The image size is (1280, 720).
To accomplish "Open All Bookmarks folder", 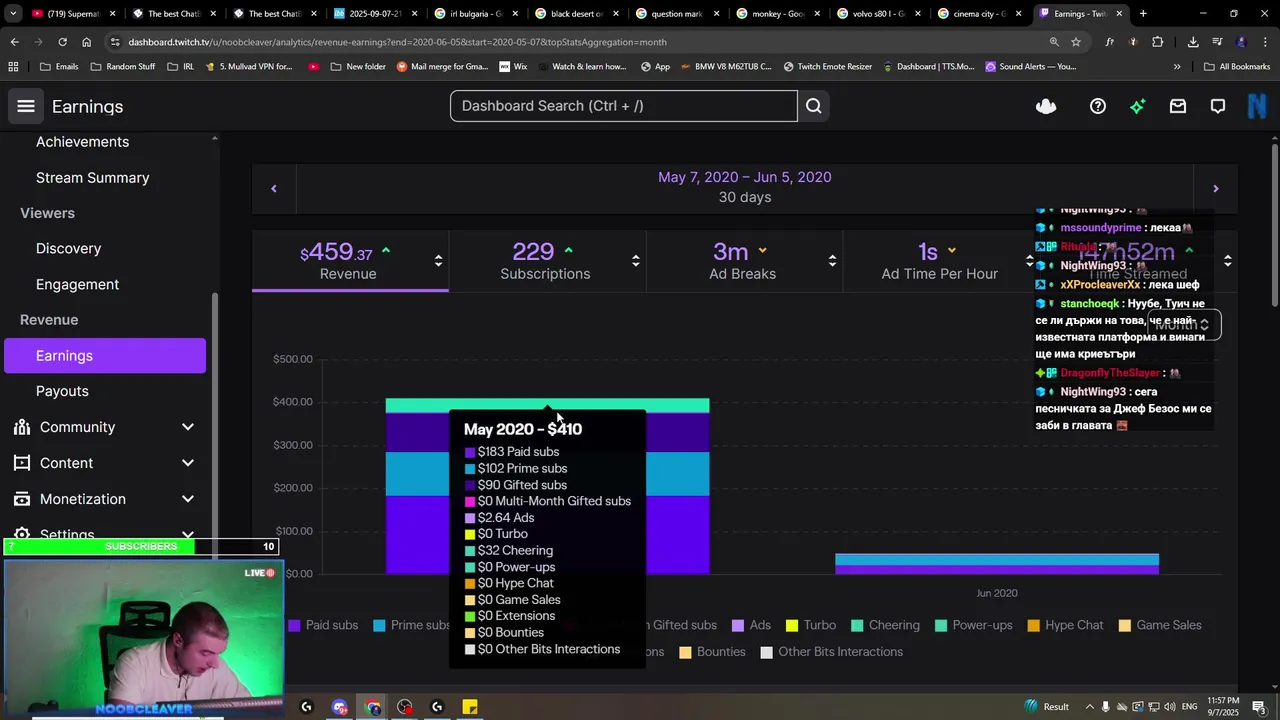I will pos(1237,67).
